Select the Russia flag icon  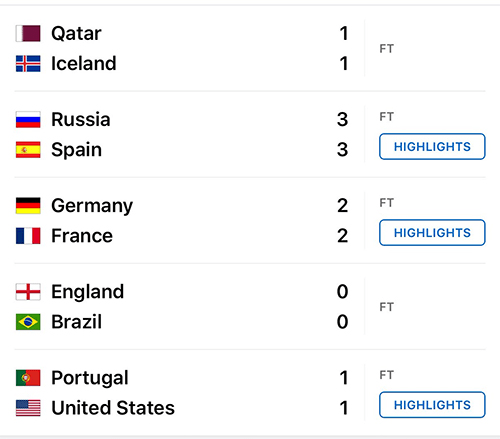pyautogui.click(x=28, y=119)
